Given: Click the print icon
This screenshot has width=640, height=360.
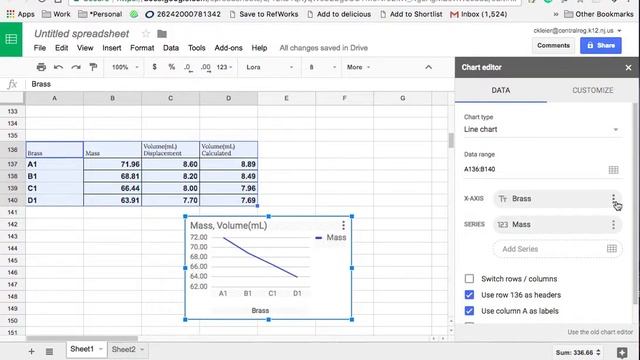Looking at the screenshot, I should 41,67.
